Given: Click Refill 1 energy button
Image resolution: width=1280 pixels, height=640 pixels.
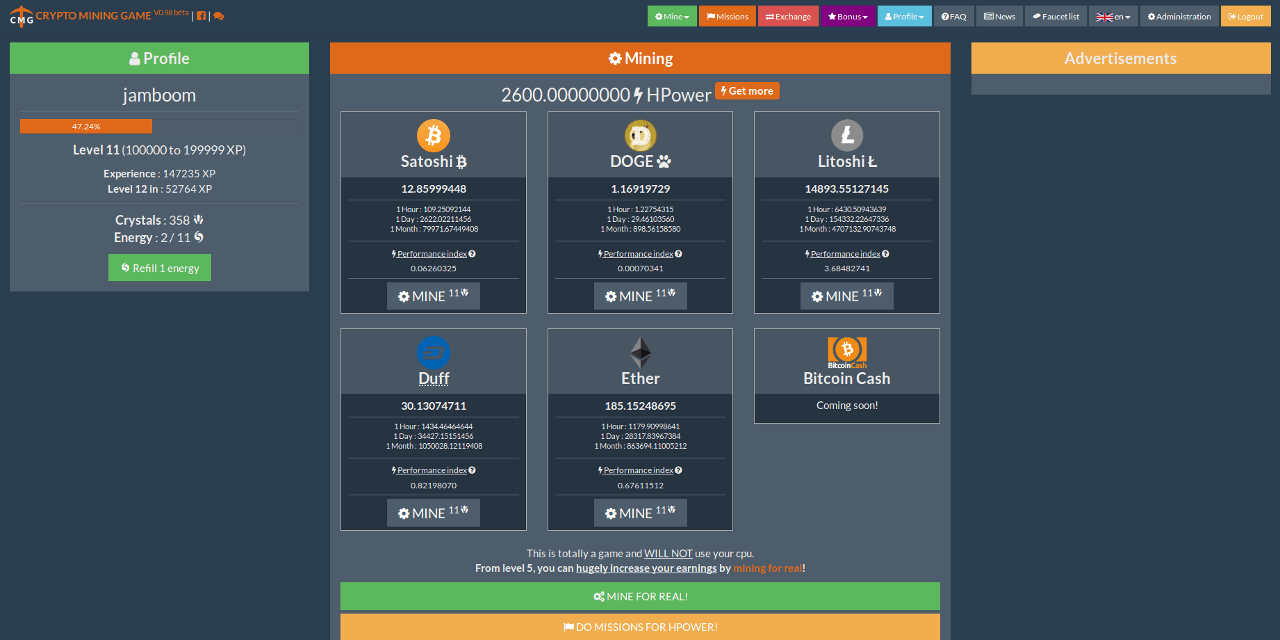Looking at the screenshot, I should 160,268.
